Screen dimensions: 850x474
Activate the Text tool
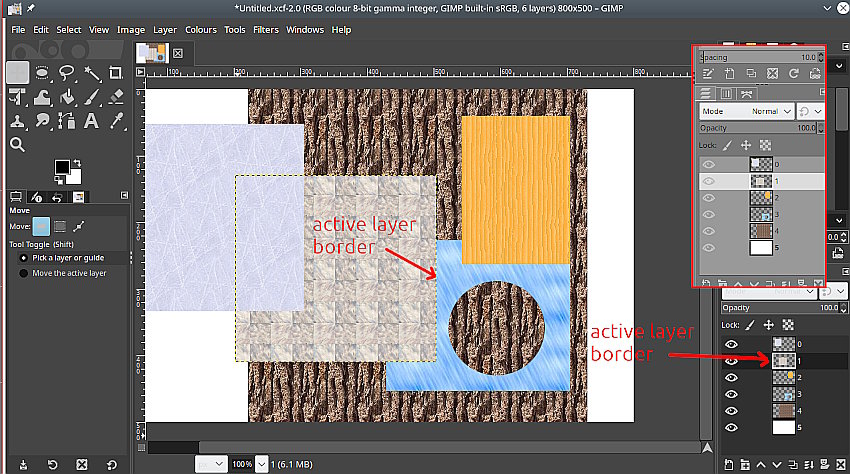pyautogui.click(x=92, y=120)
